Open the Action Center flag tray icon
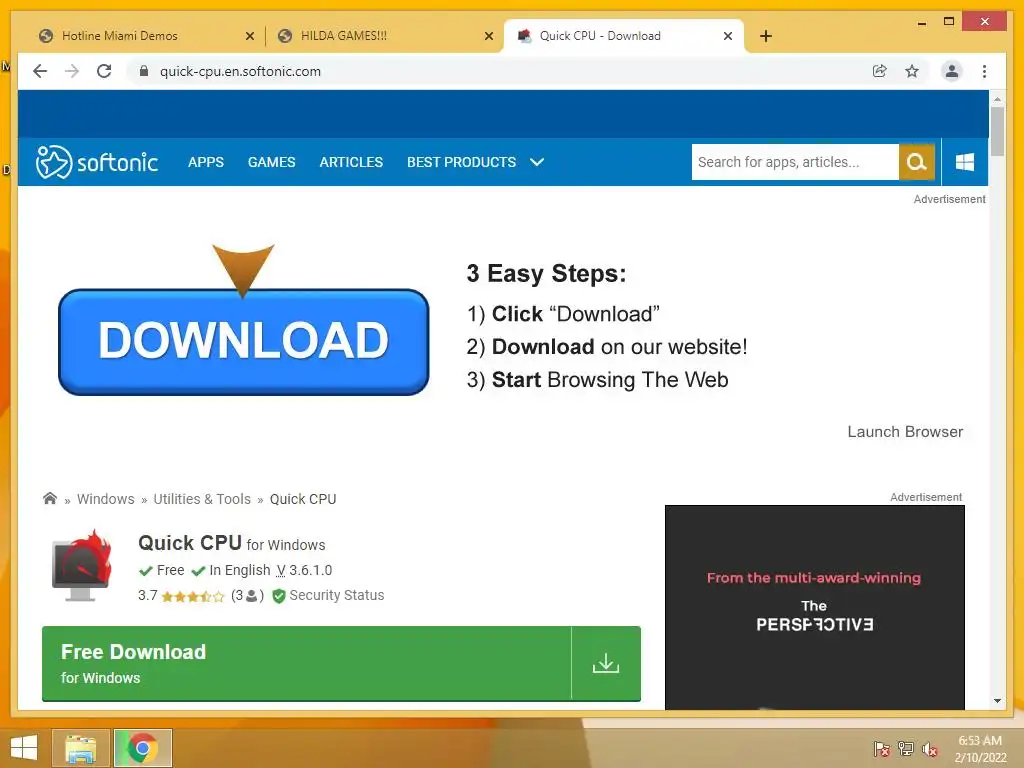The width and height of the screenshot is (1024, 768). tap(882, 748)
